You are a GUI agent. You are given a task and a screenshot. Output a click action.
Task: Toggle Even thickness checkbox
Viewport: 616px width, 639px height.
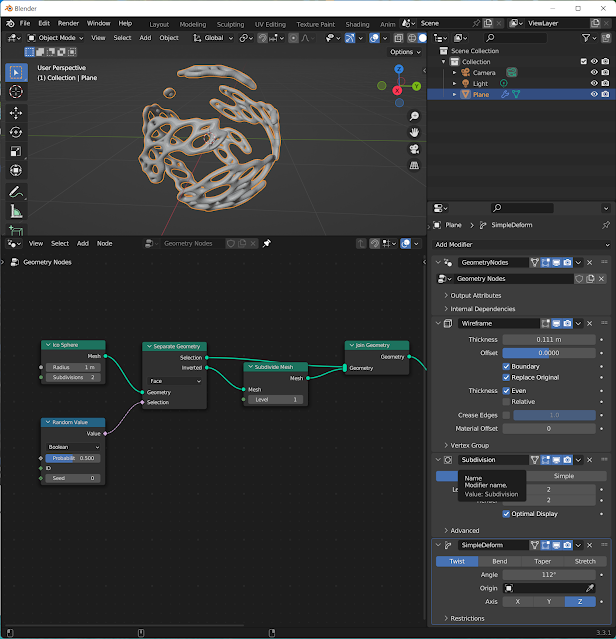[x=506, y=391]
